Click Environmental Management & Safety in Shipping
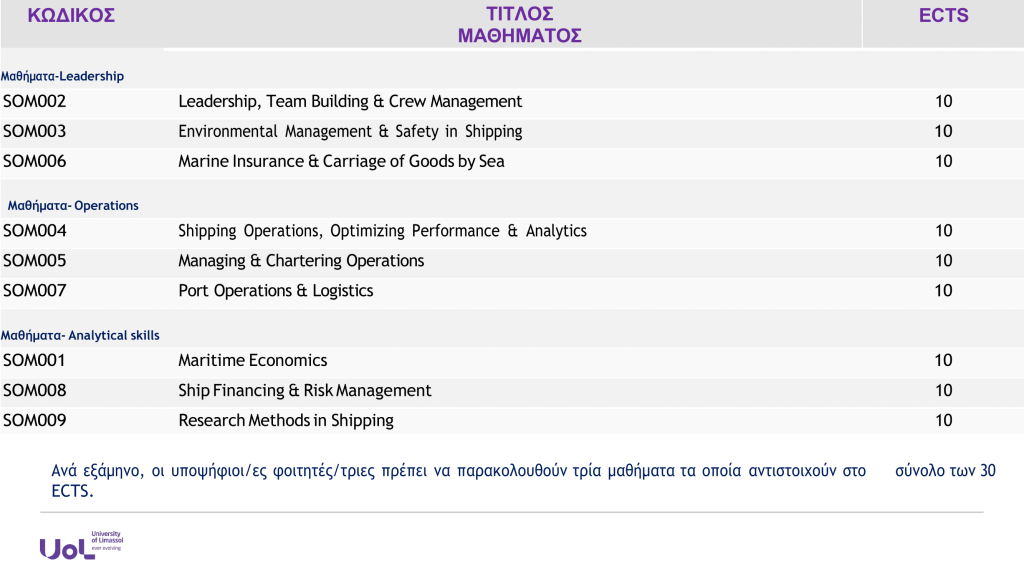 pos(350,131)
